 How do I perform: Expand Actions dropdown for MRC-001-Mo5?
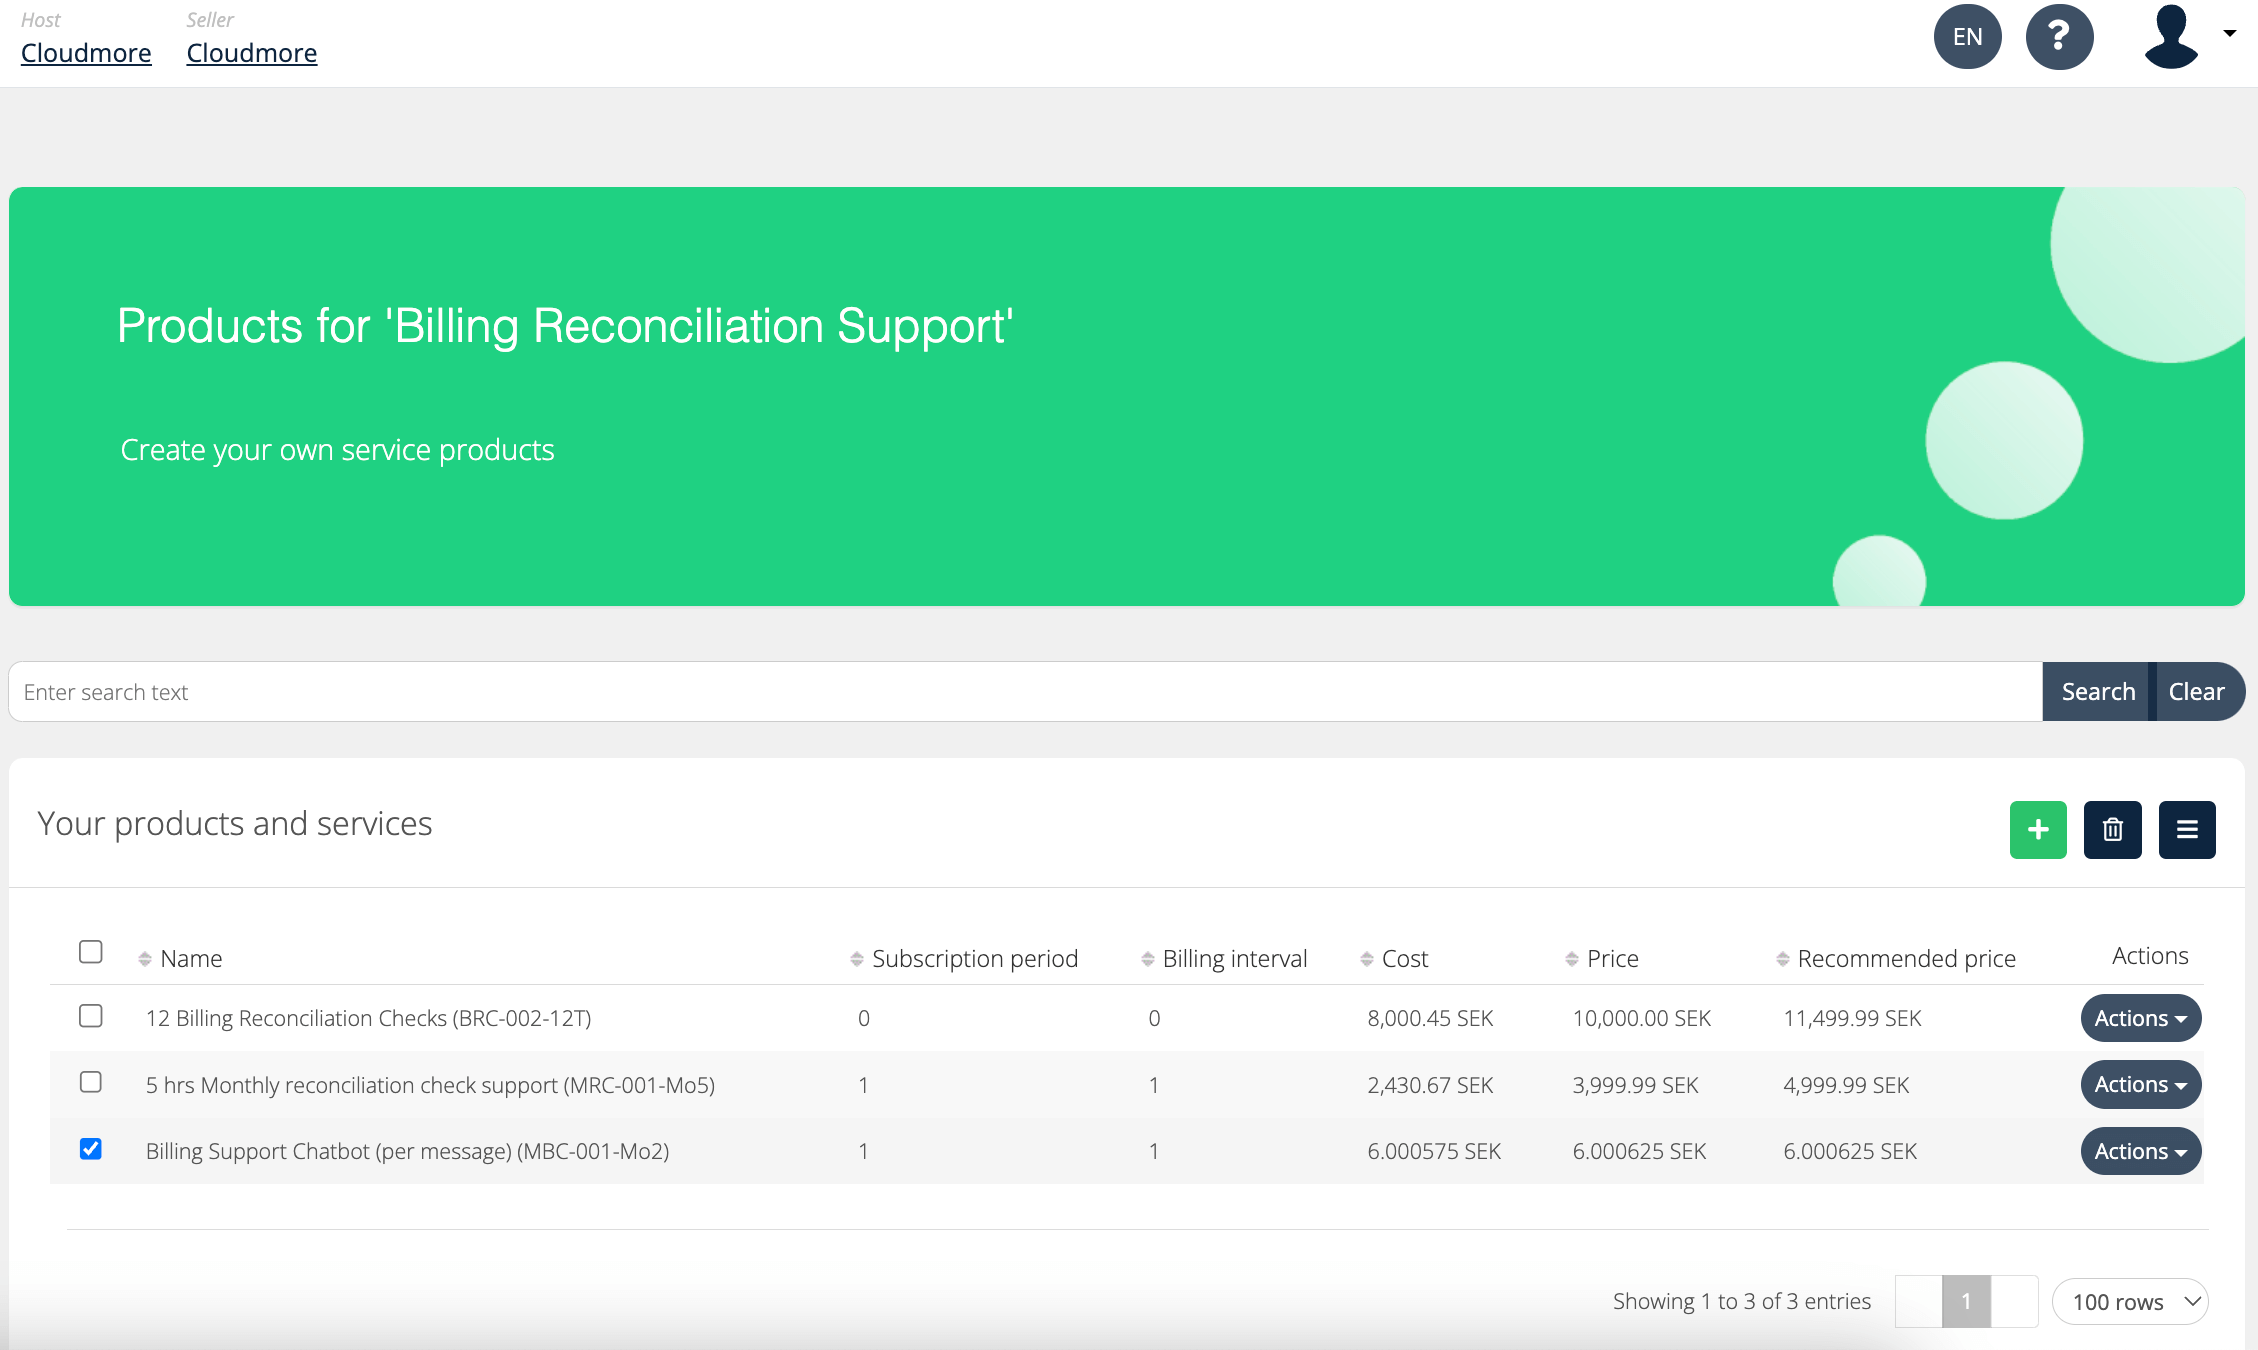pyautogui.click(x=2137, y=1083)
